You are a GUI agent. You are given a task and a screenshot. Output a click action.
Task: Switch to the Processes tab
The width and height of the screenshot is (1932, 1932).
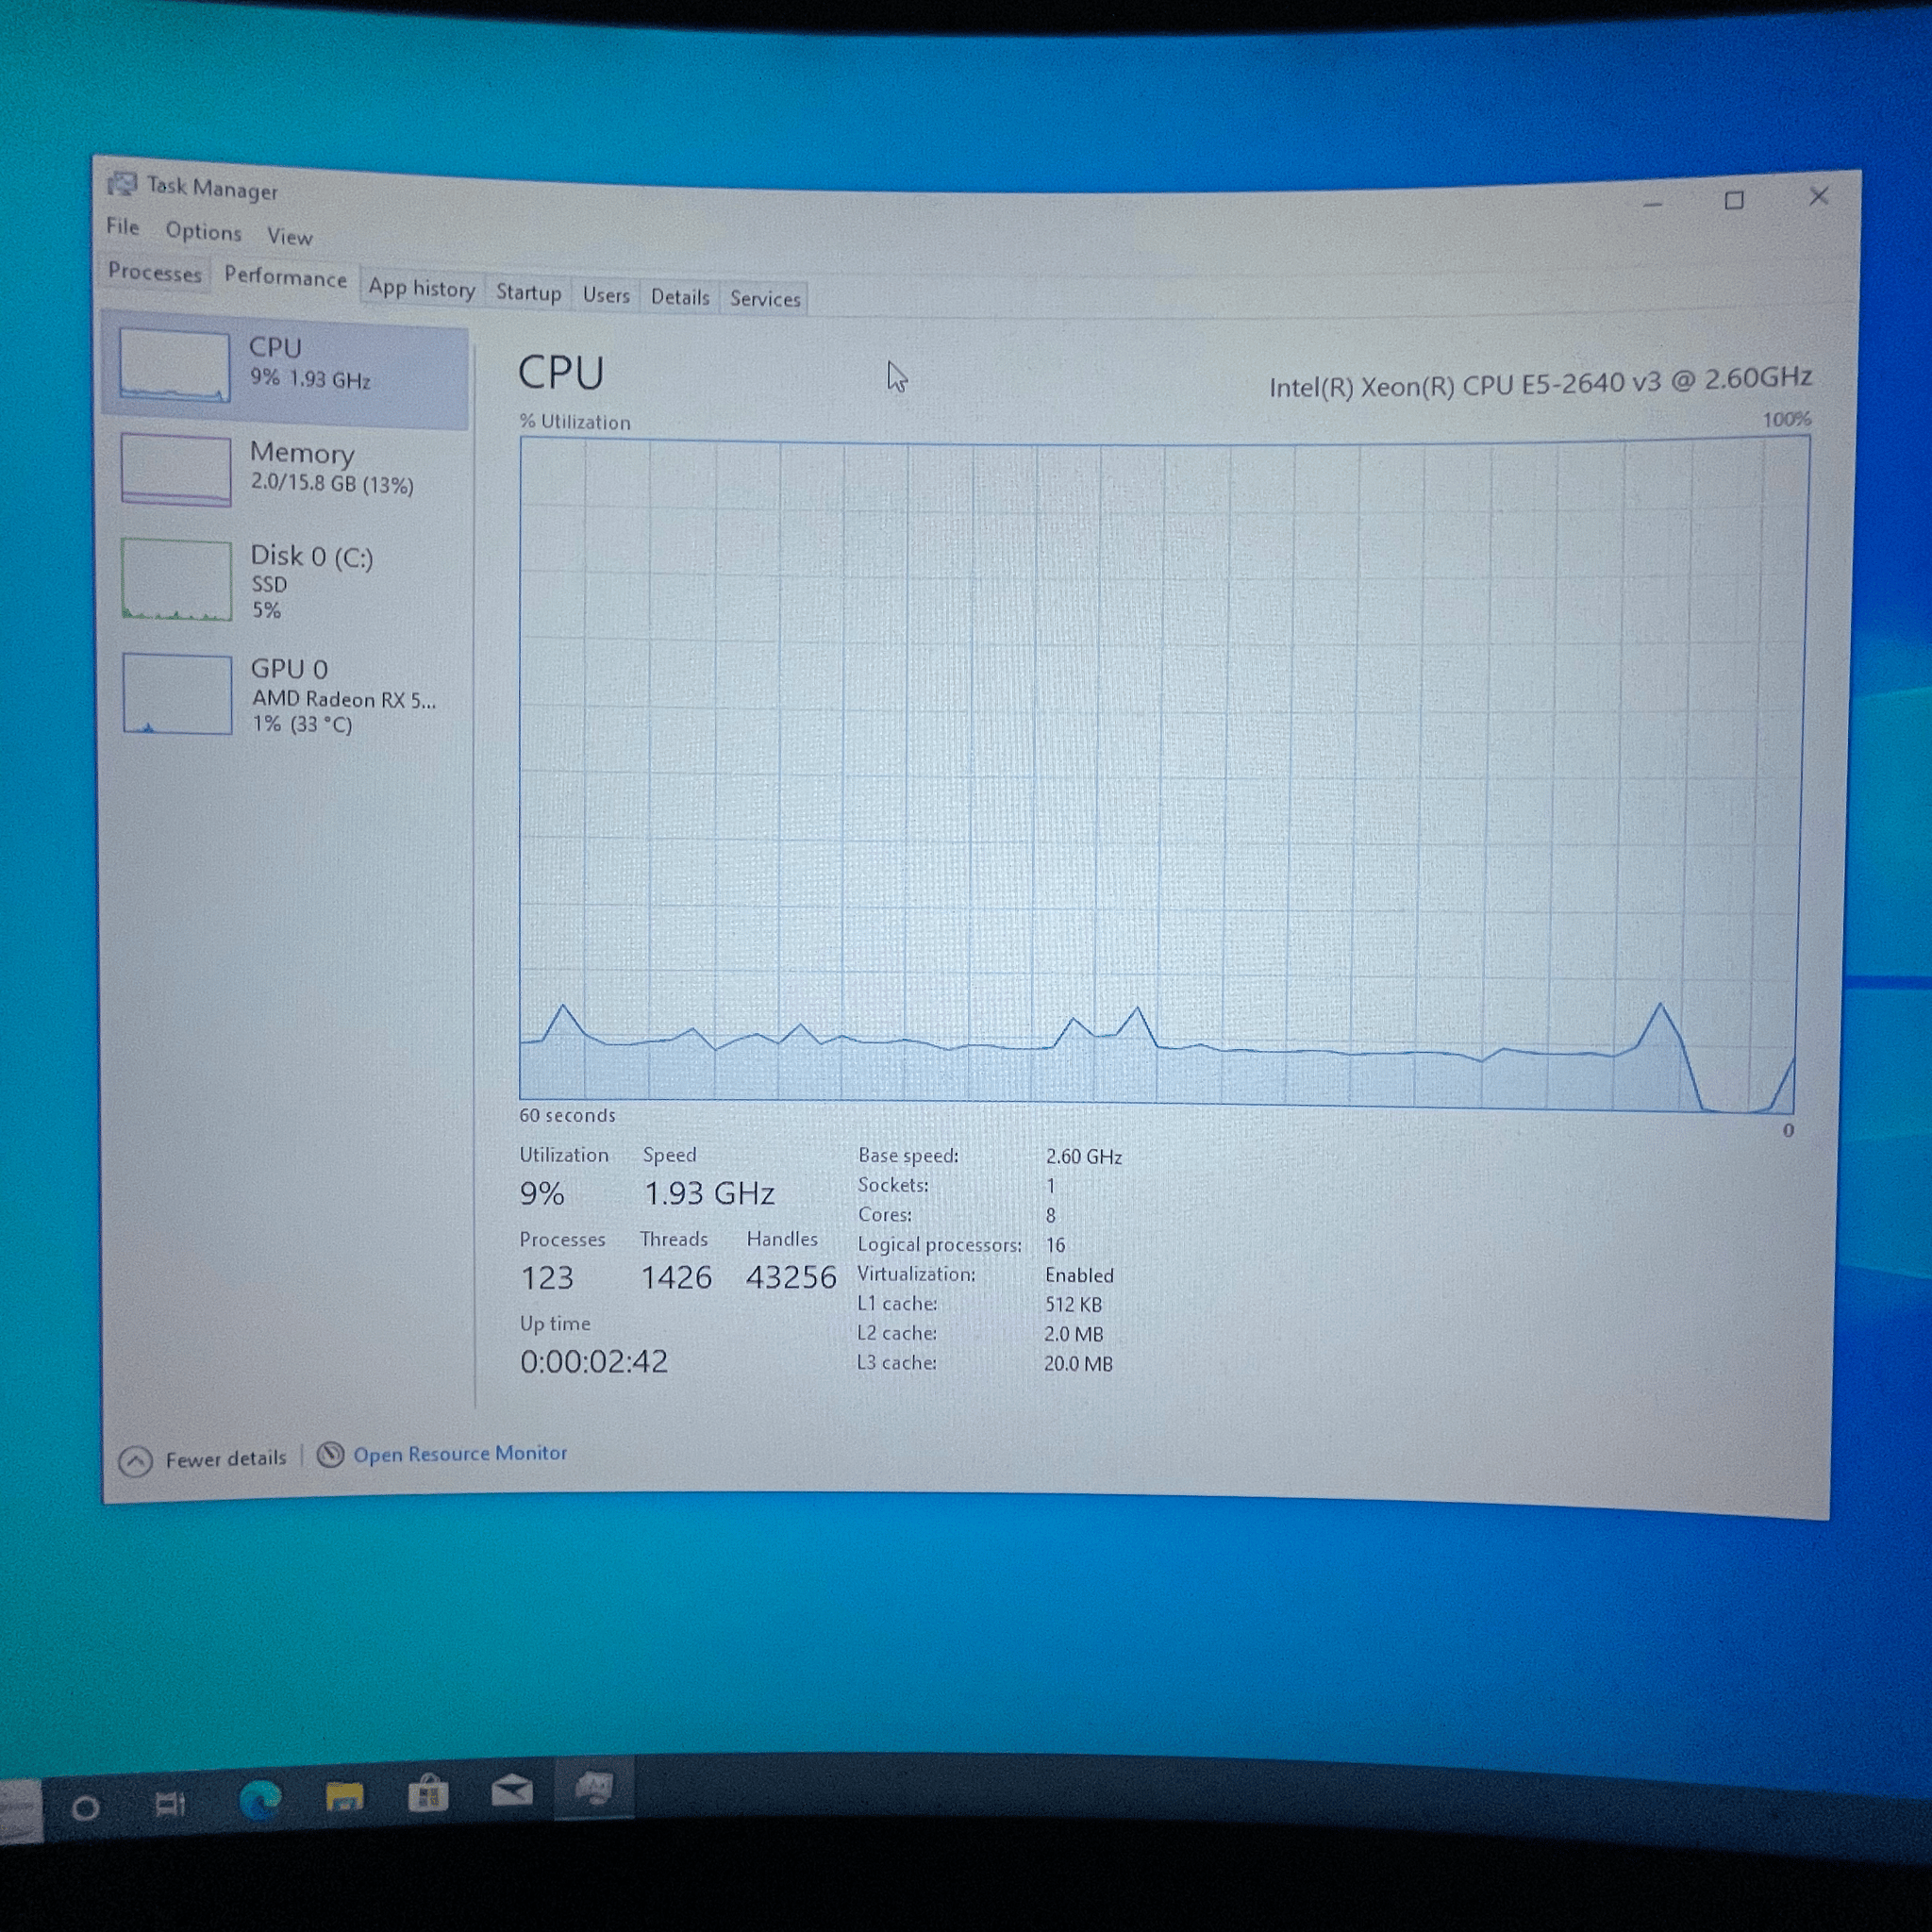[154, 272]
